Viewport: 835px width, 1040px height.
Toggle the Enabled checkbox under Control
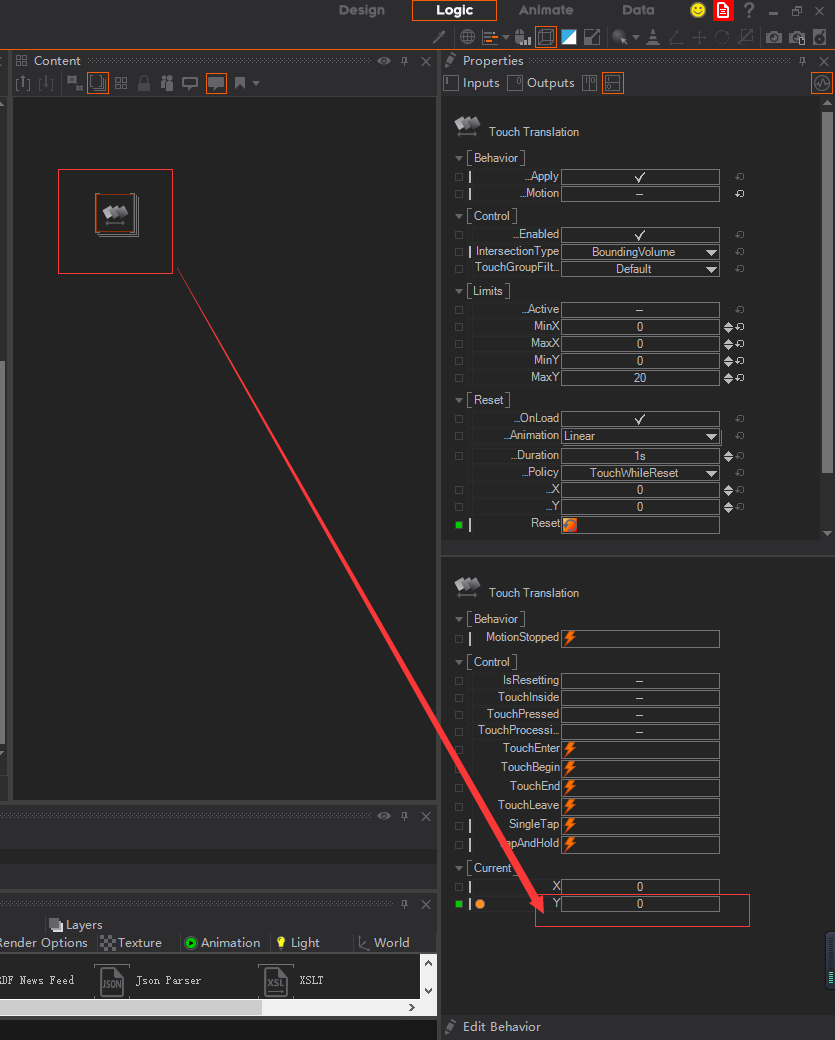tap(639, 235)
